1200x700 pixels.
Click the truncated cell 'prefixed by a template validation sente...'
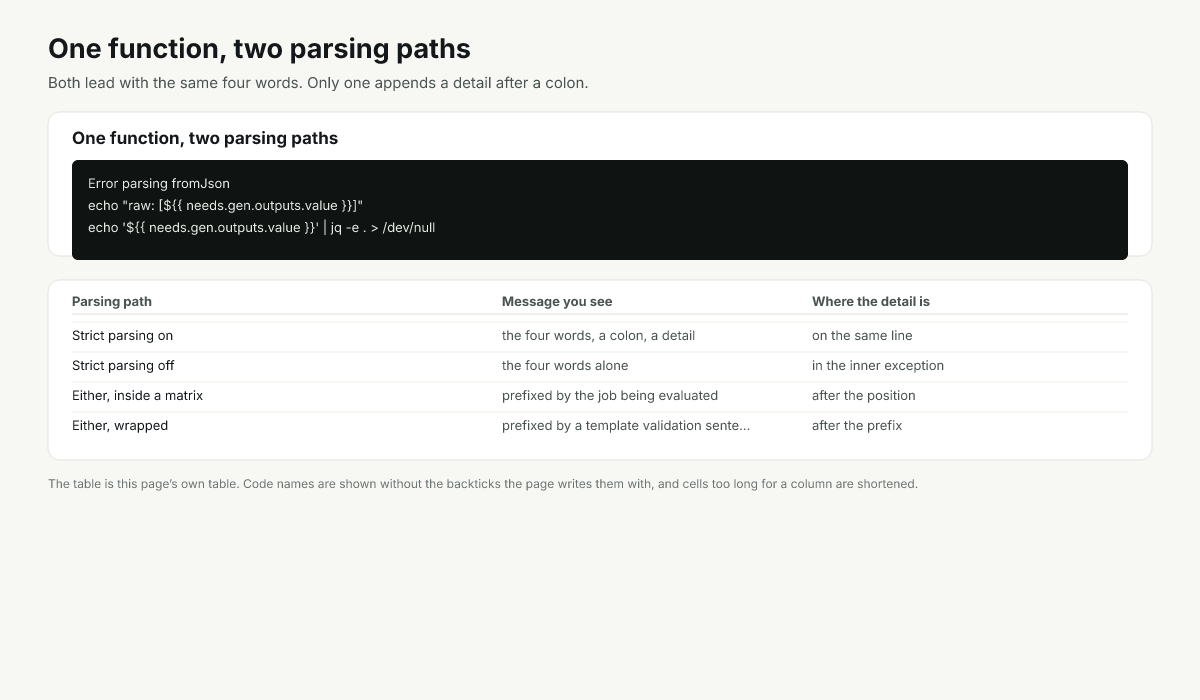pyautogui.click(x=626, y=426)
